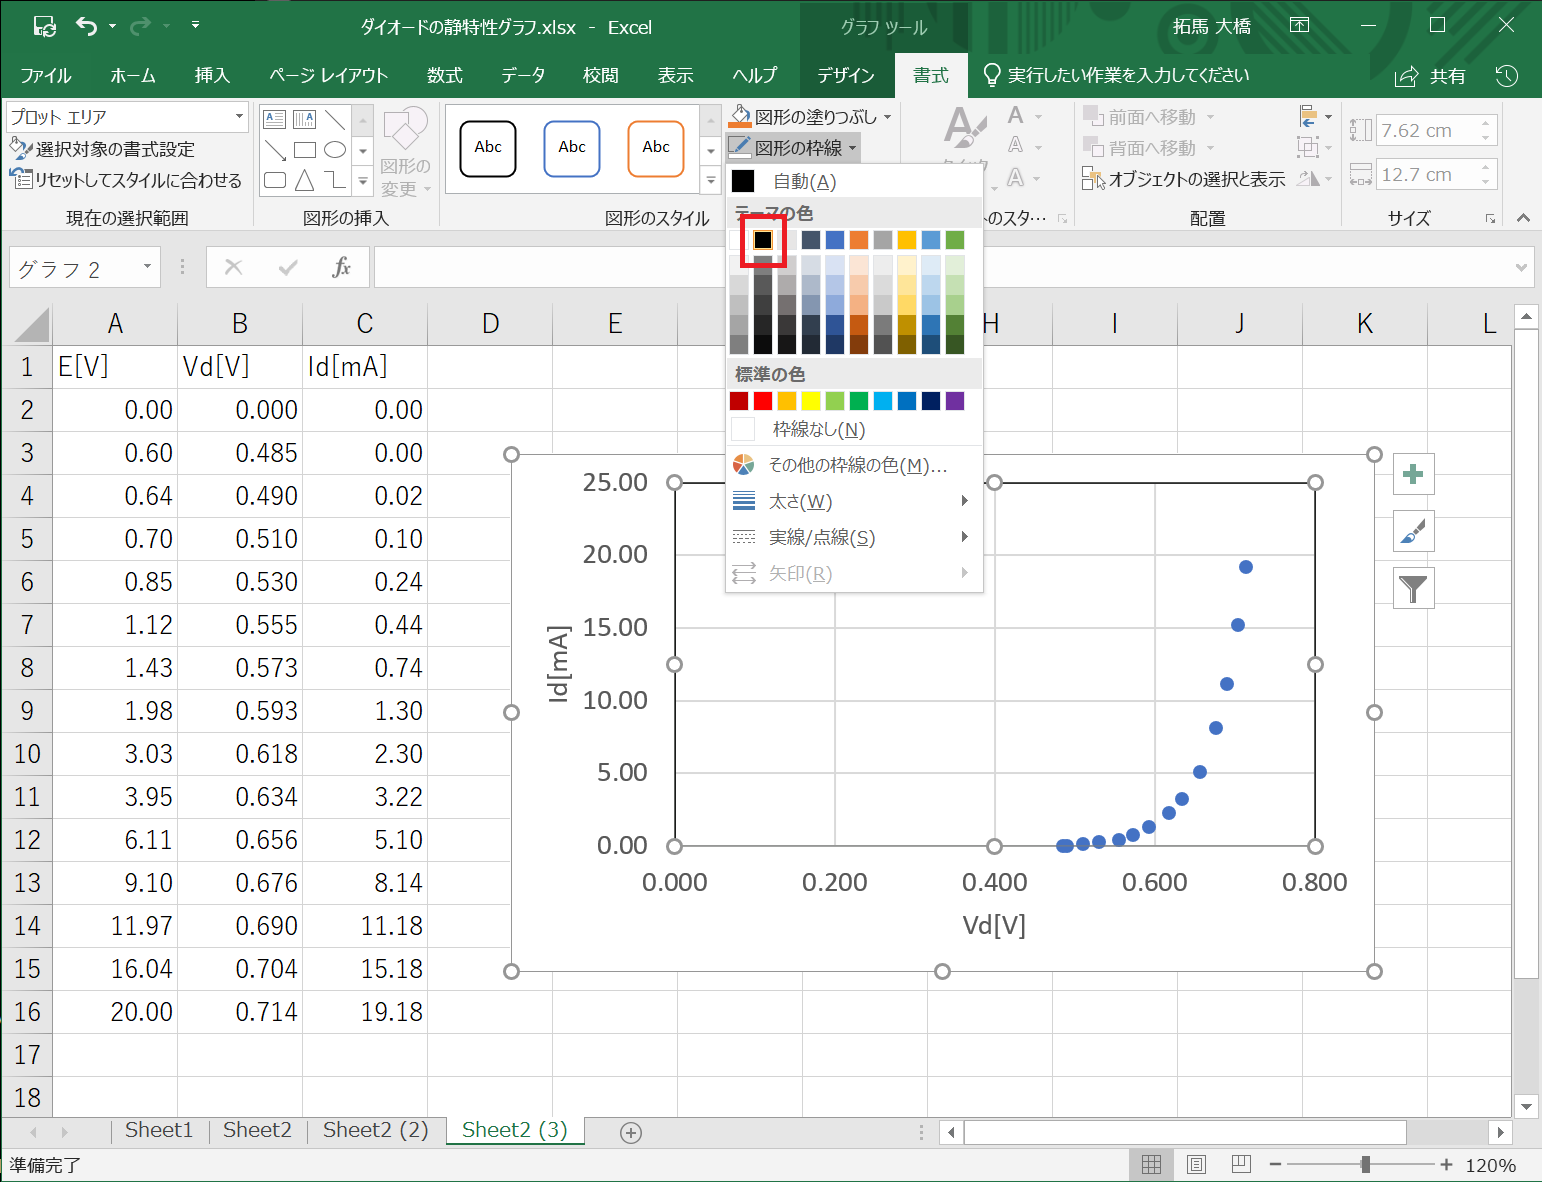Open Format Selection (選択対象の書式設定)

(102, 149)
